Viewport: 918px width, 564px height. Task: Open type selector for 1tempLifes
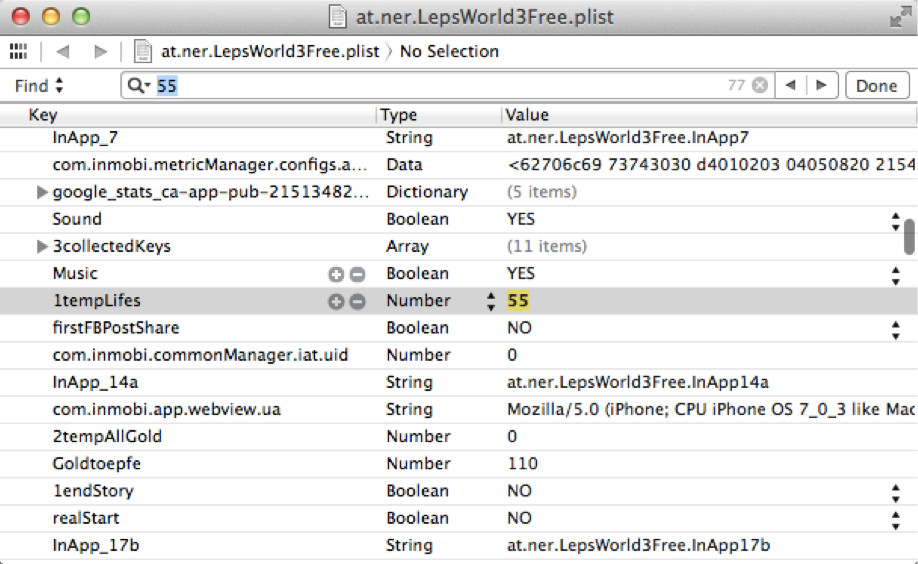point(490,301)
